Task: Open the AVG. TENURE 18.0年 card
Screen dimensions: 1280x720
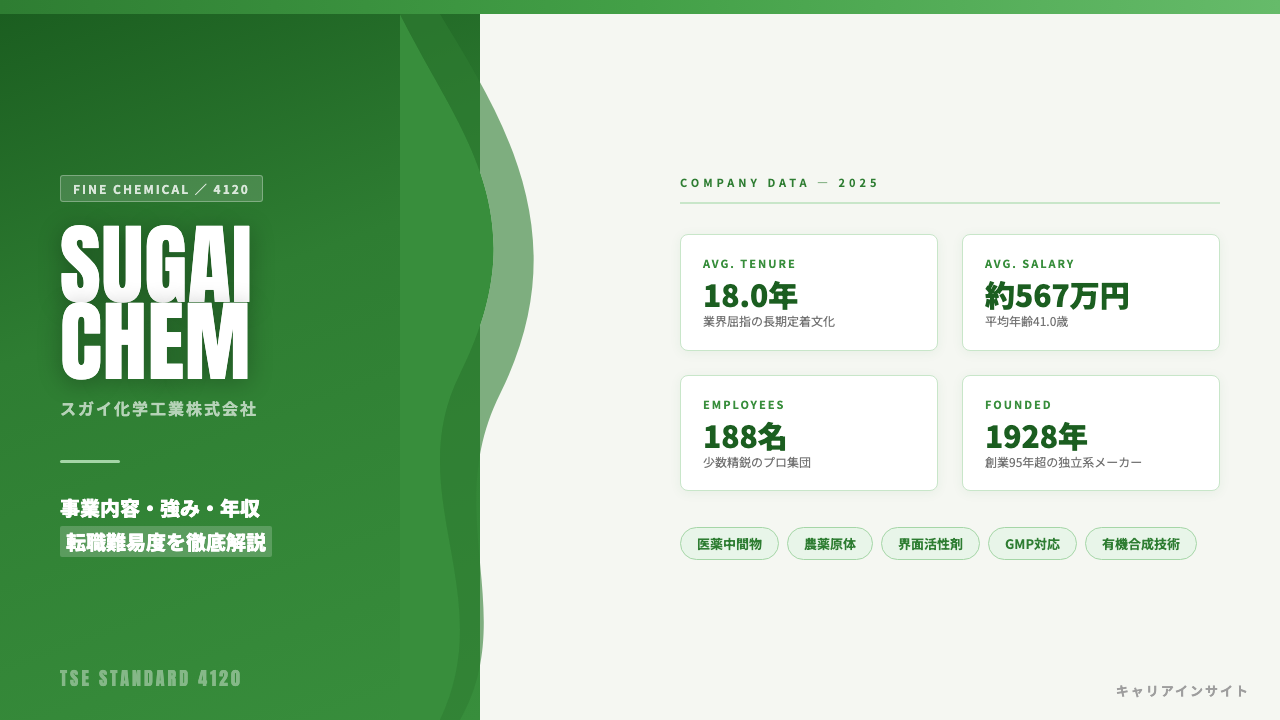Action: (x=809, y=292)
